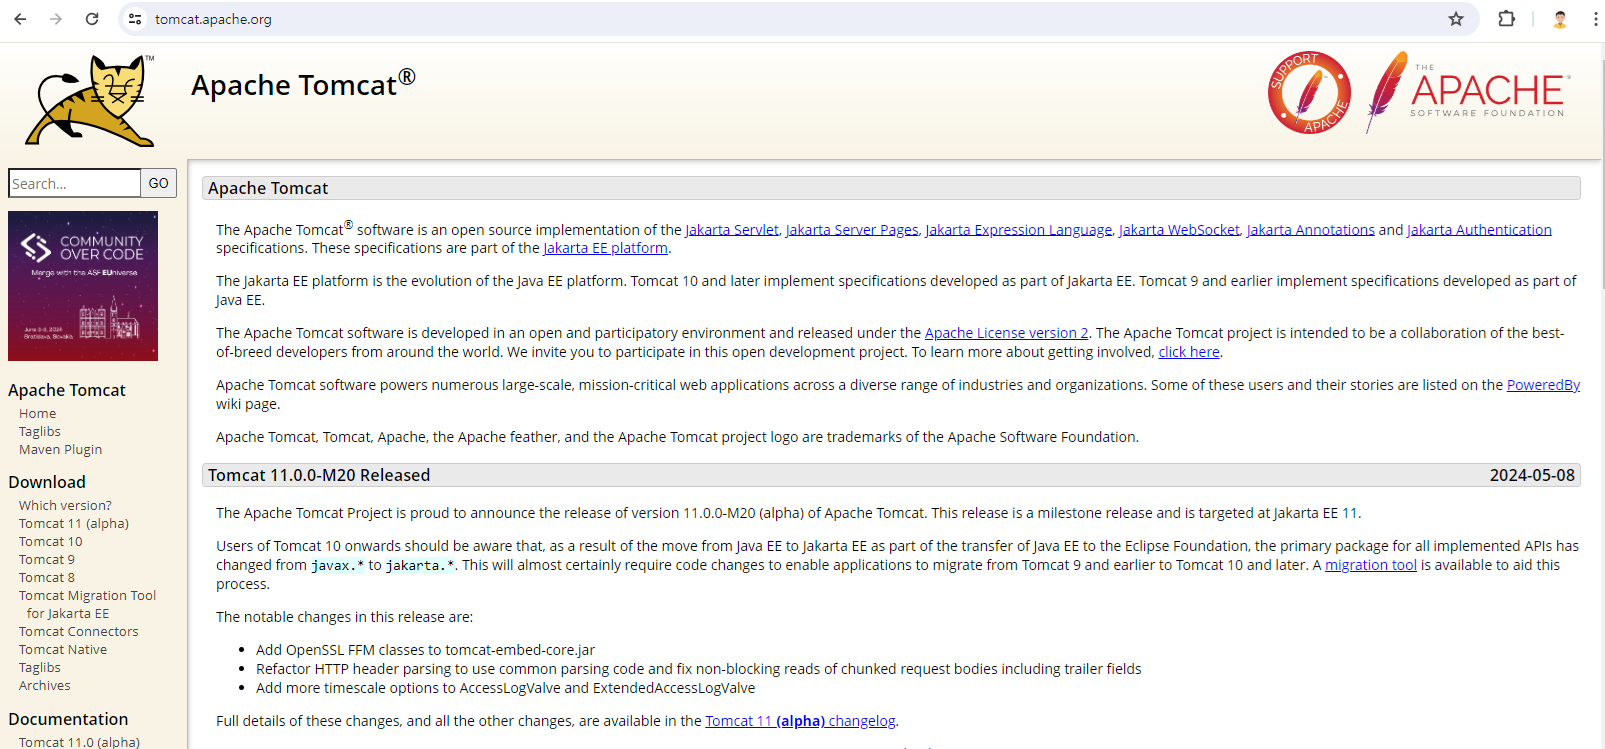The height and width of the screenshot is (749, 1605).
Task: Open the Chrome three-dot menu
Action: point(1595,19)
